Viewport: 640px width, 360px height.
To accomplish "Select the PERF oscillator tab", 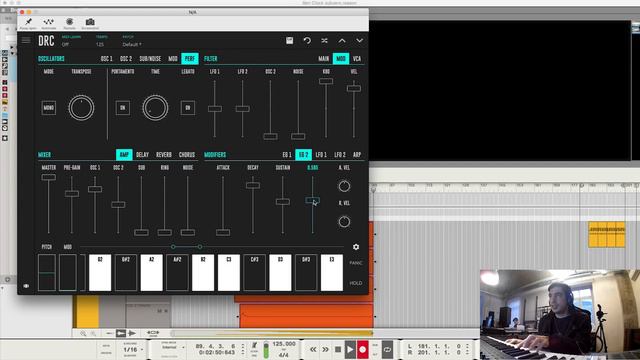I will (190, 59).
